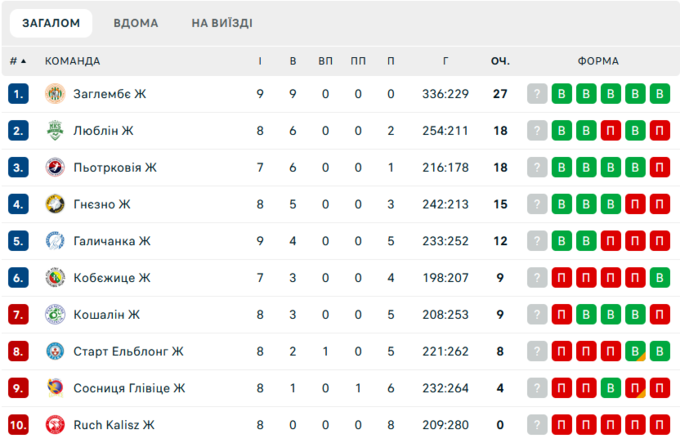
Task: Switch to the ВДОМА tab
Action: coord(135,23)
